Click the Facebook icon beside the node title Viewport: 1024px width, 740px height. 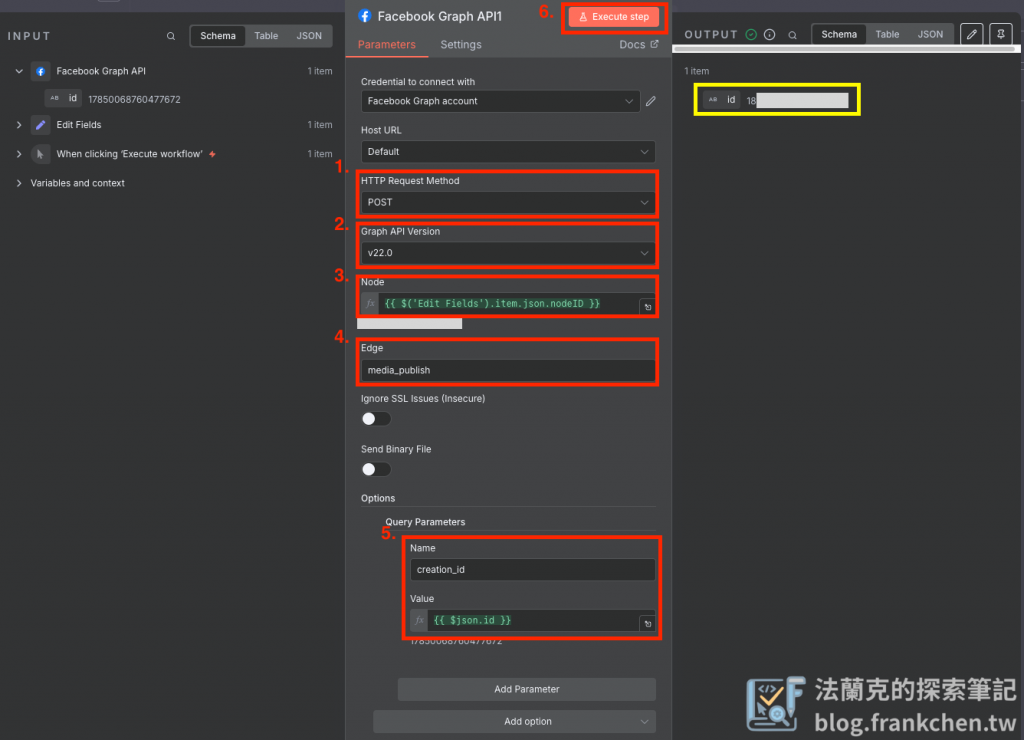[x=365, y=16]
